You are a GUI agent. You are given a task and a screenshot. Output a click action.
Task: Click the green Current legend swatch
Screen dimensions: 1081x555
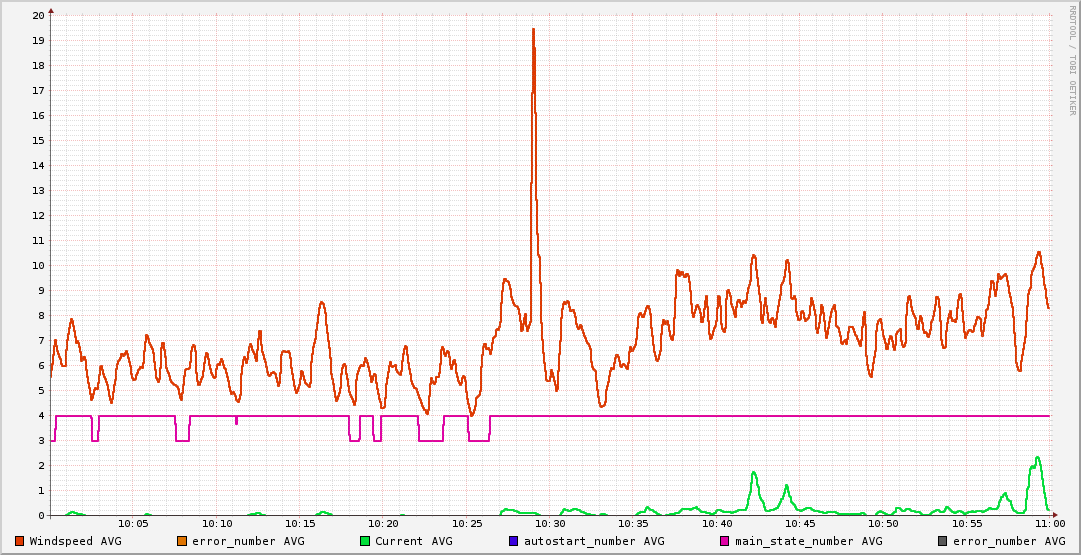coord(365,541)
